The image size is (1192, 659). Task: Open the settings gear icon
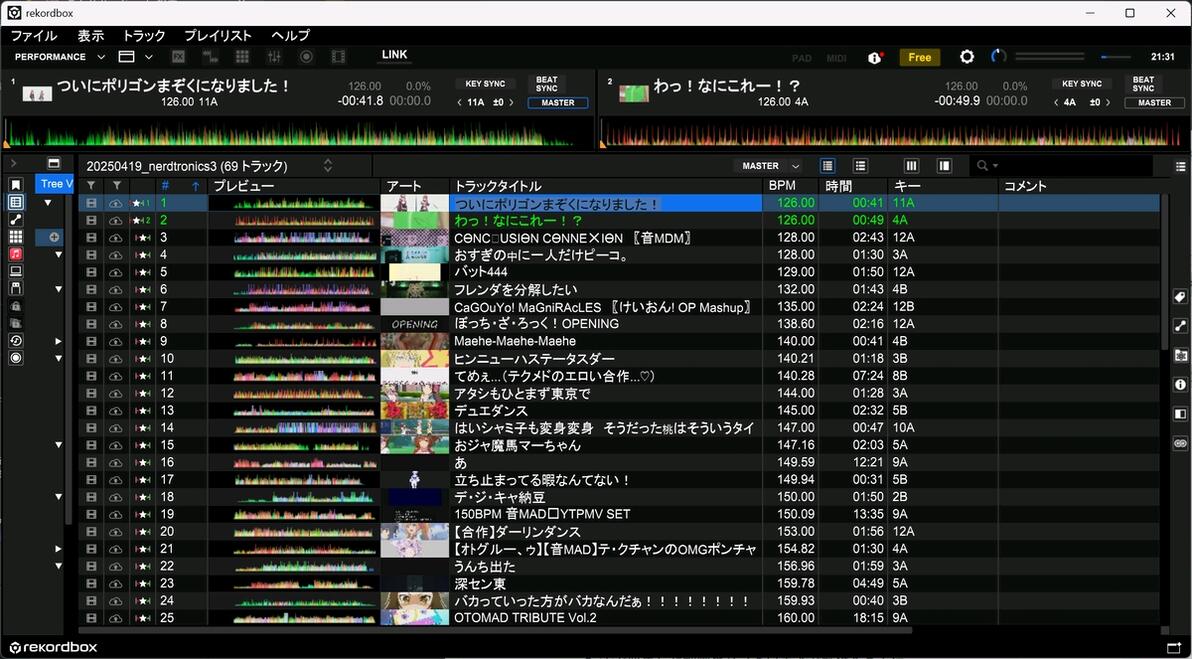tap(966, 57)
